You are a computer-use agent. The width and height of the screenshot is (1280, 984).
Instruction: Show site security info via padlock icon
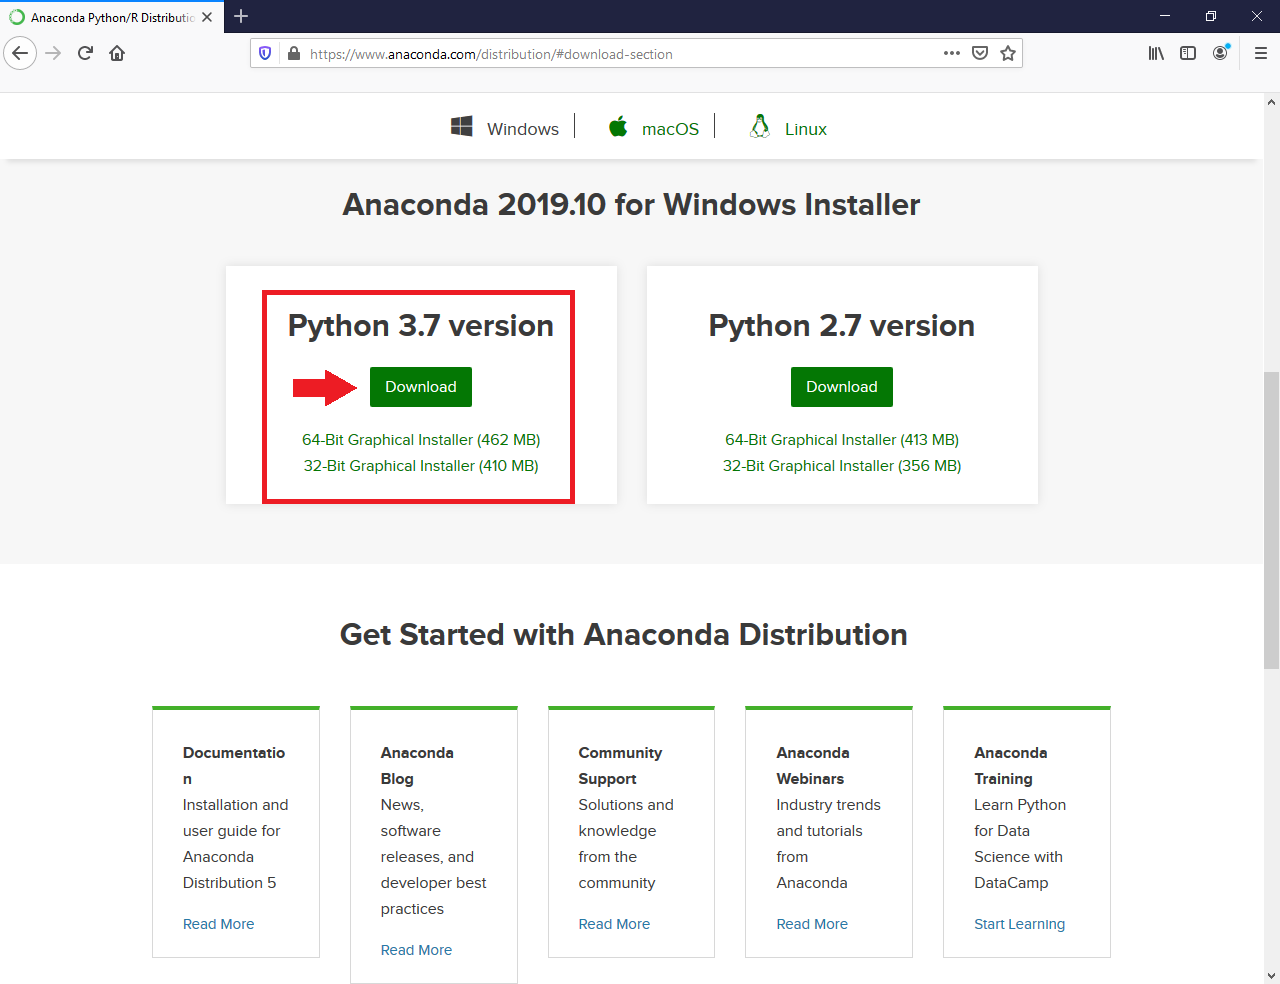tap(294, 54)
